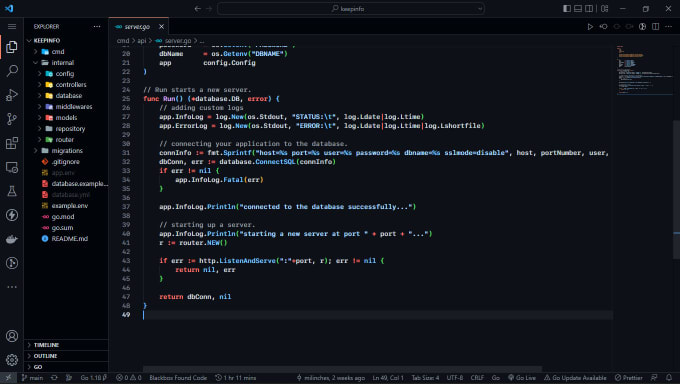Image resolution: width=680 pixels, height=384 pixels.
Task: Click server.go in the breadcrumb
Action: (173, 41)
